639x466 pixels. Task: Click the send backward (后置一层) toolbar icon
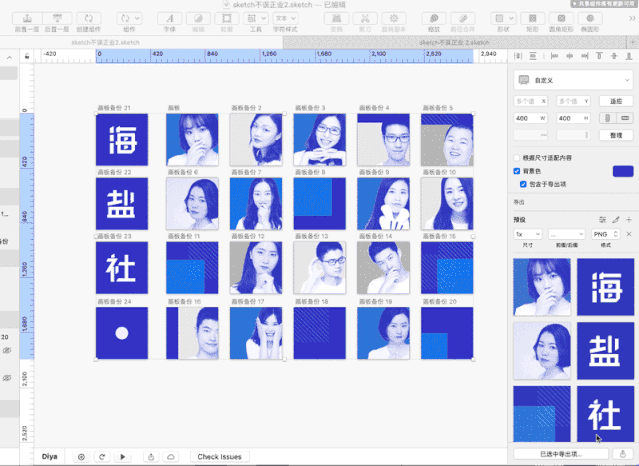pyautogui.click(x=57, y=18)
